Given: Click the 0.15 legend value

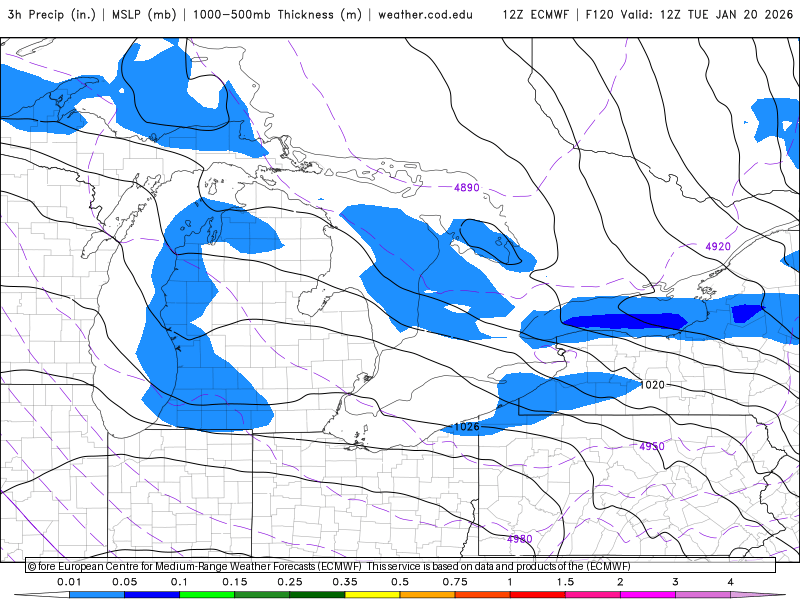Looking at the screenshot, I should 235,582.
